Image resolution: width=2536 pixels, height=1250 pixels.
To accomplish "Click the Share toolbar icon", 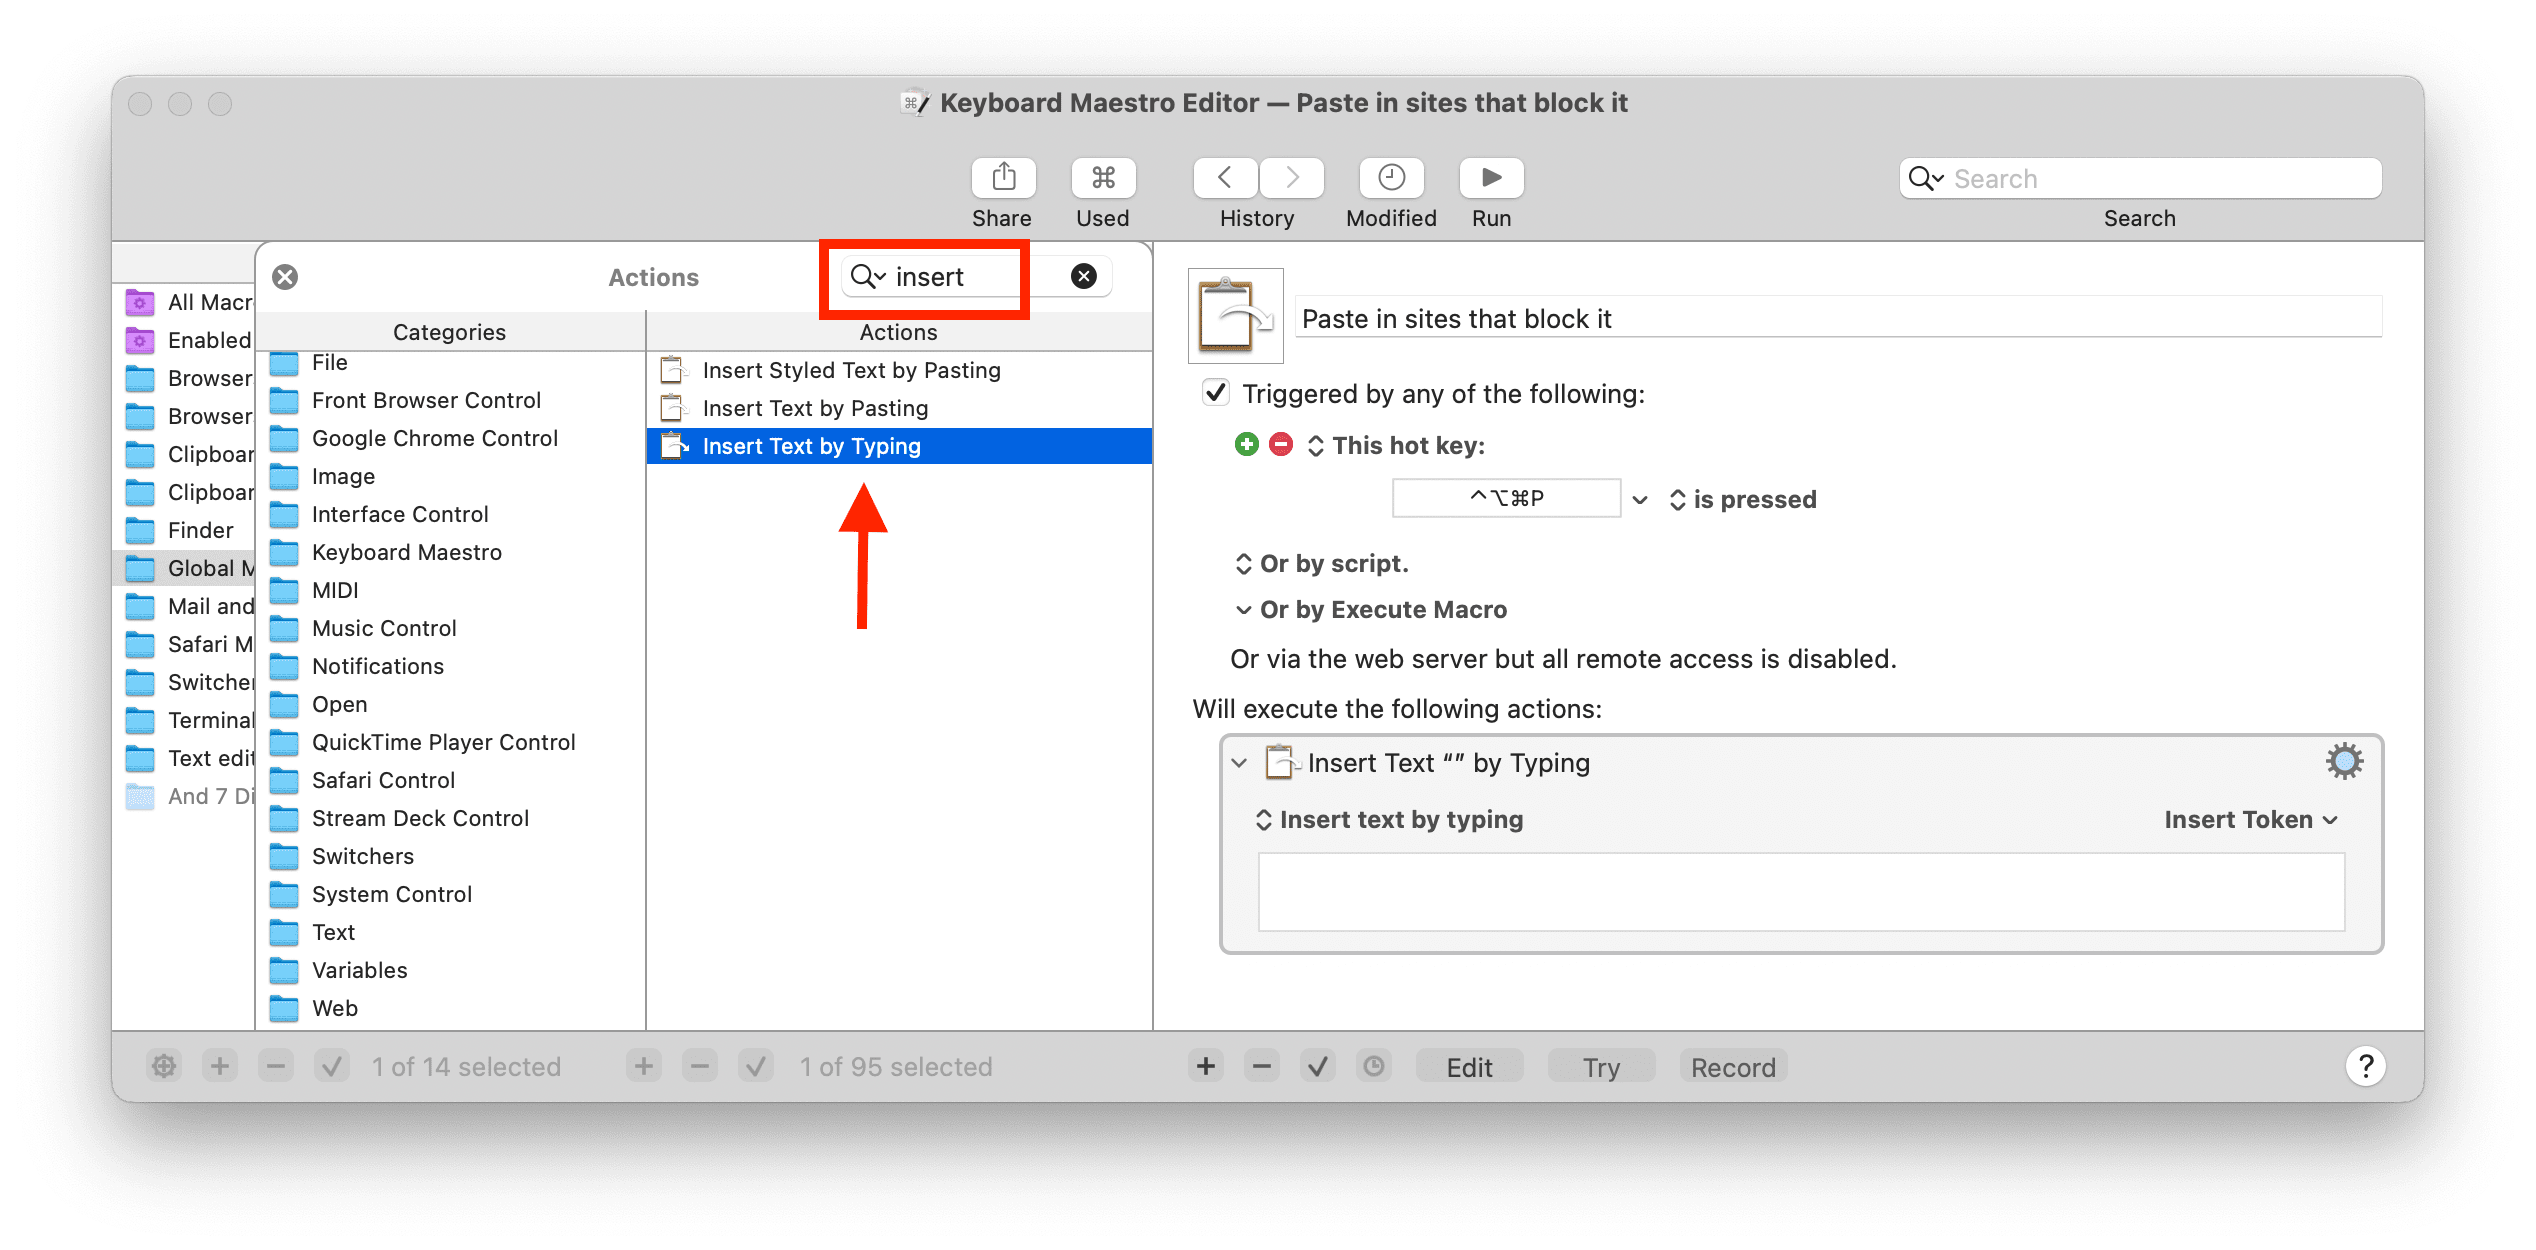I will [x=1003, y=178].
